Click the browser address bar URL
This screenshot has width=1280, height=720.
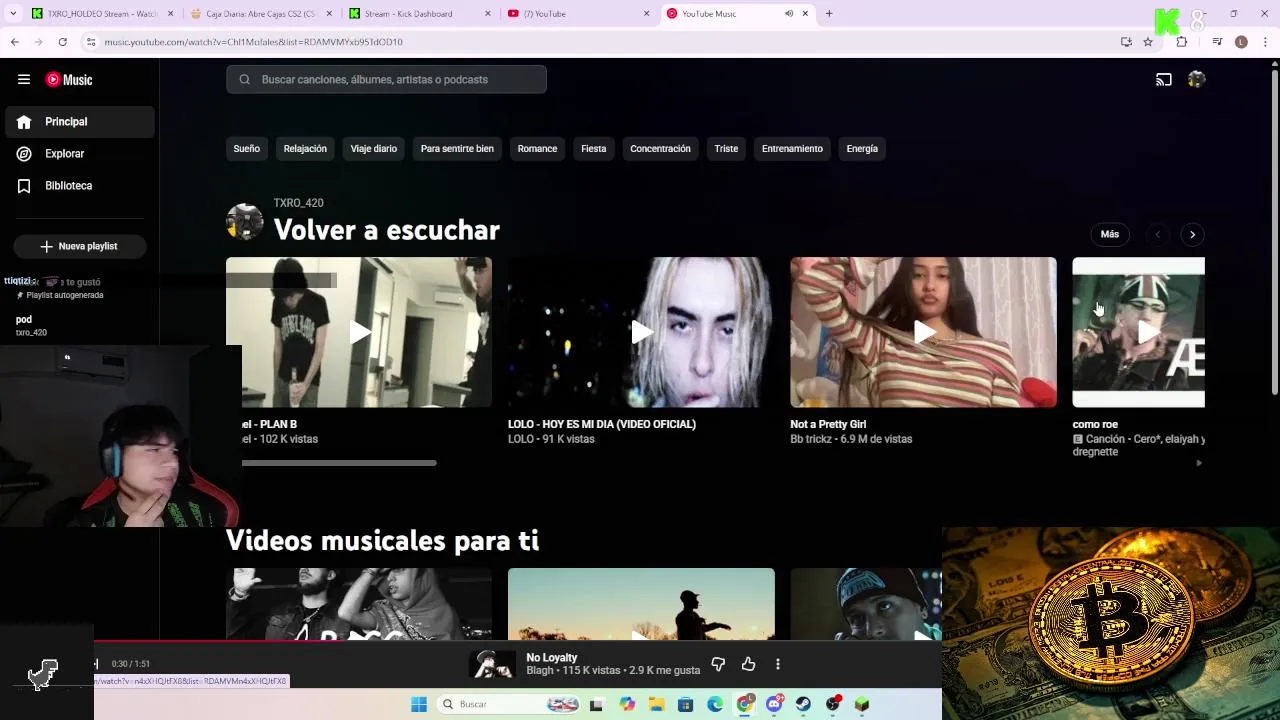coord(253,42)
